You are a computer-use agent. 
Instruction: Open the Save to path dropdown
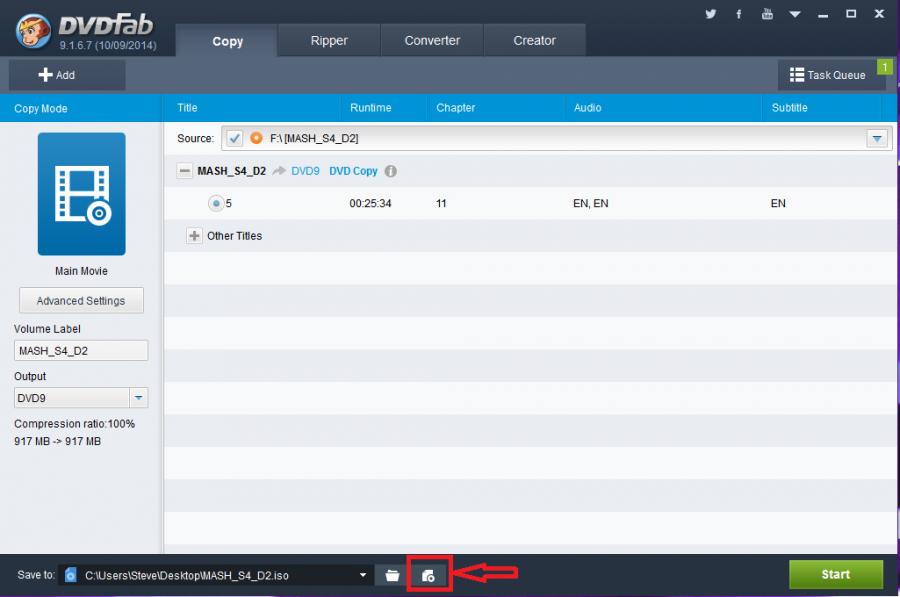tap(363, 575)
